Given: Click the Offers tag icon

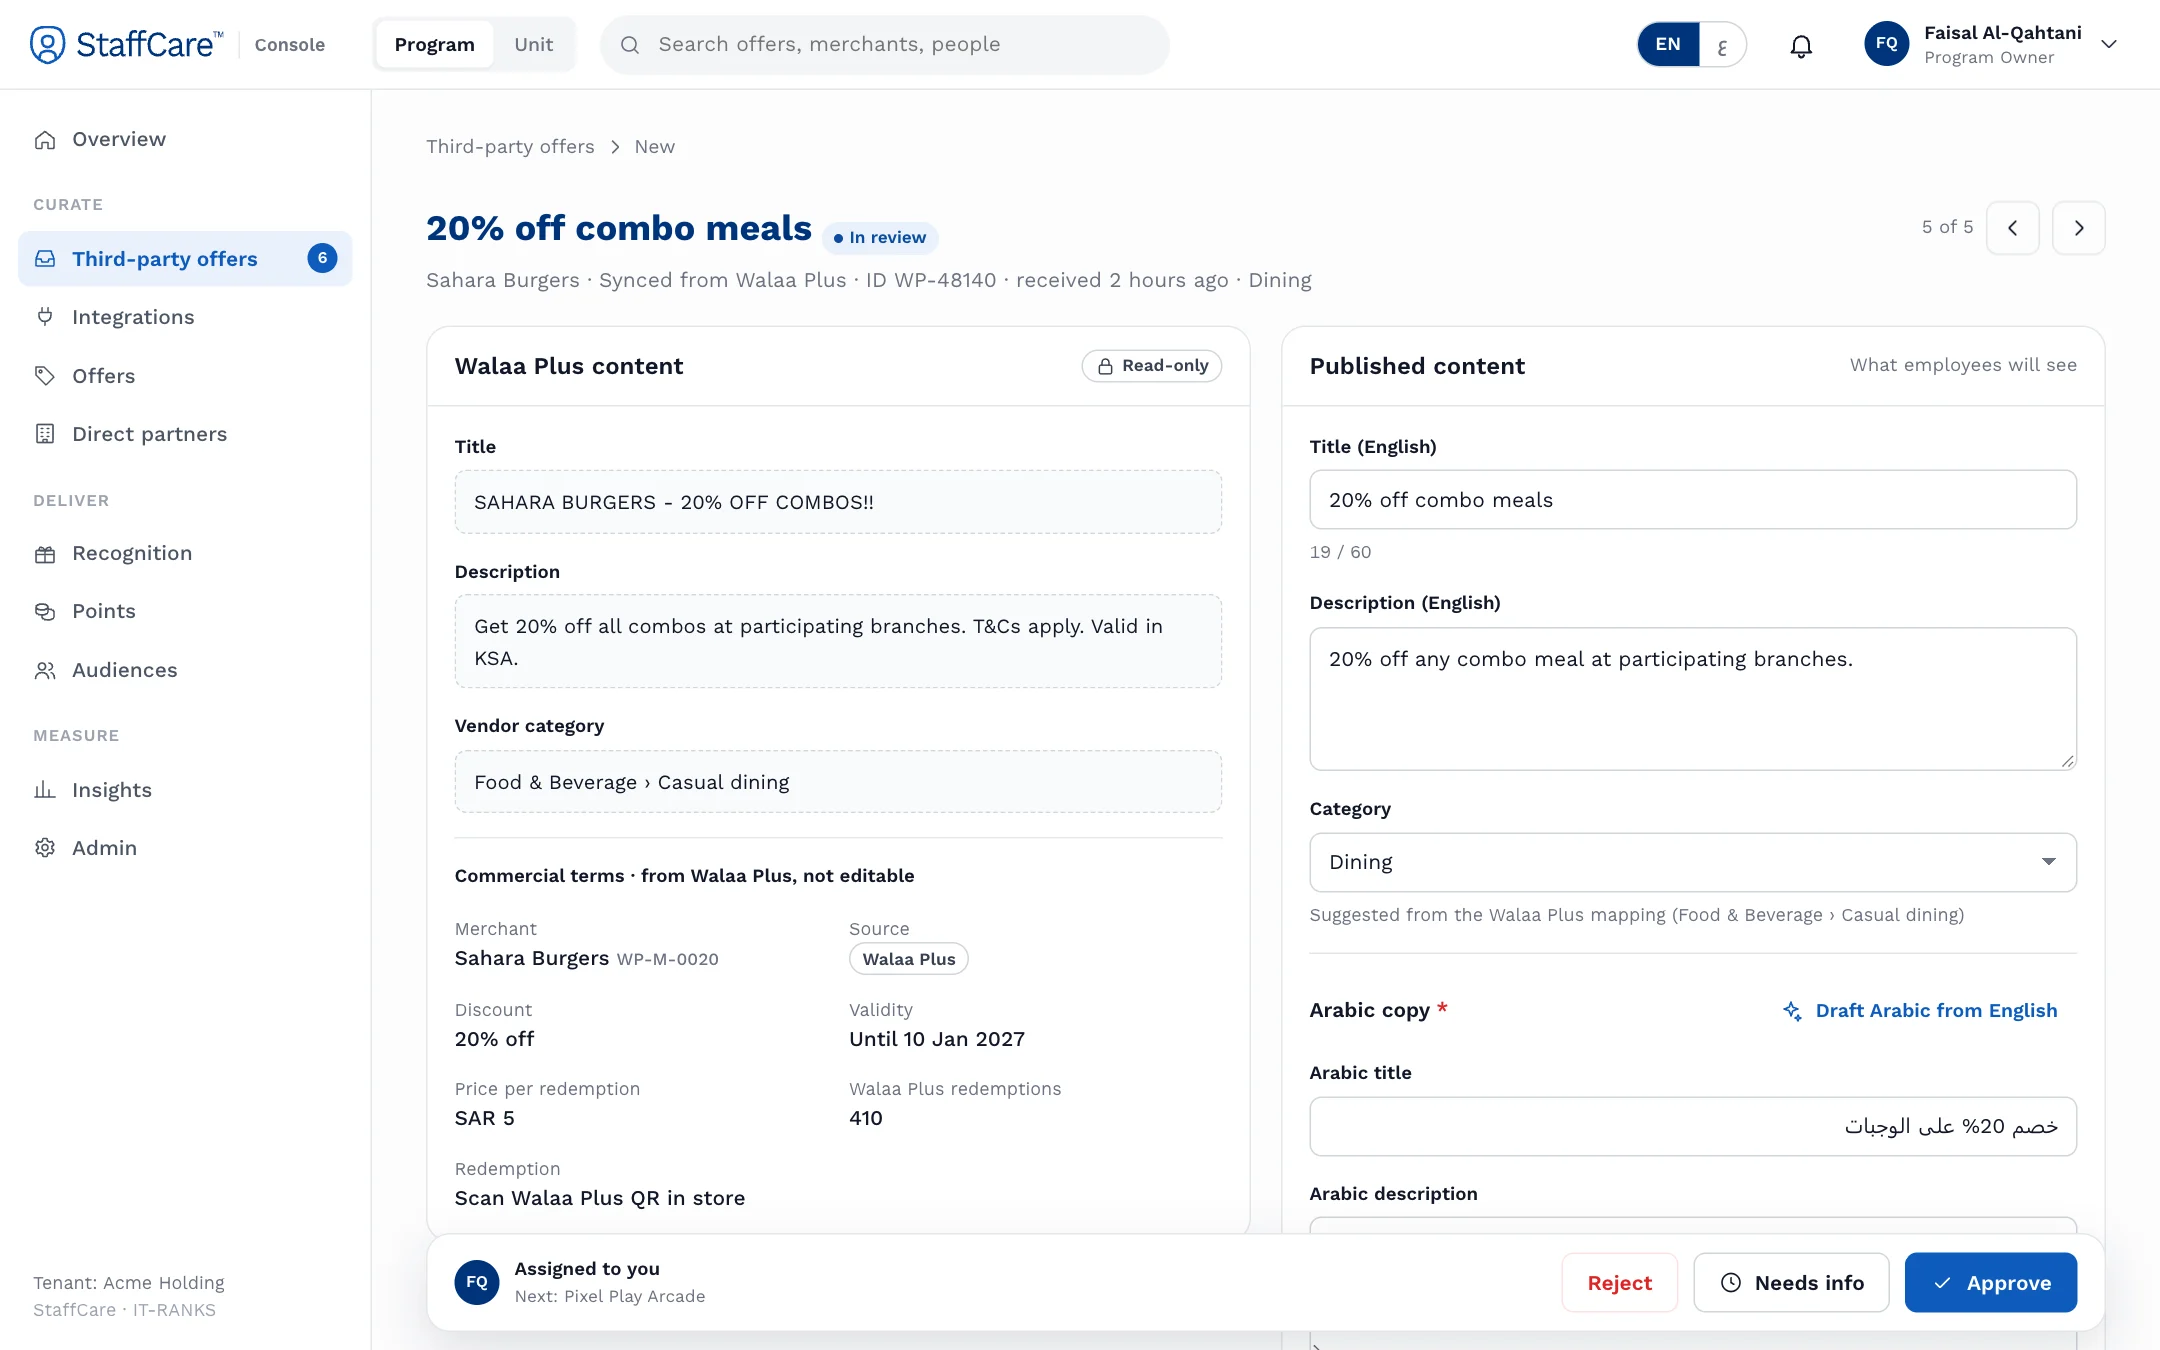Looking at the screenshot, I should [x=45, y=376].
